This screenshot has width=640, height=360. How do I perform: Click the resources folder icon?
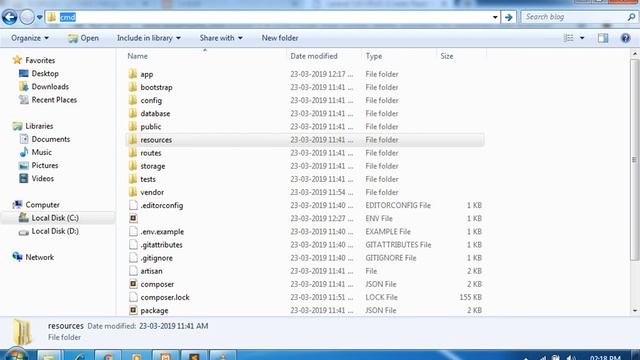click(x=133, y=140)
